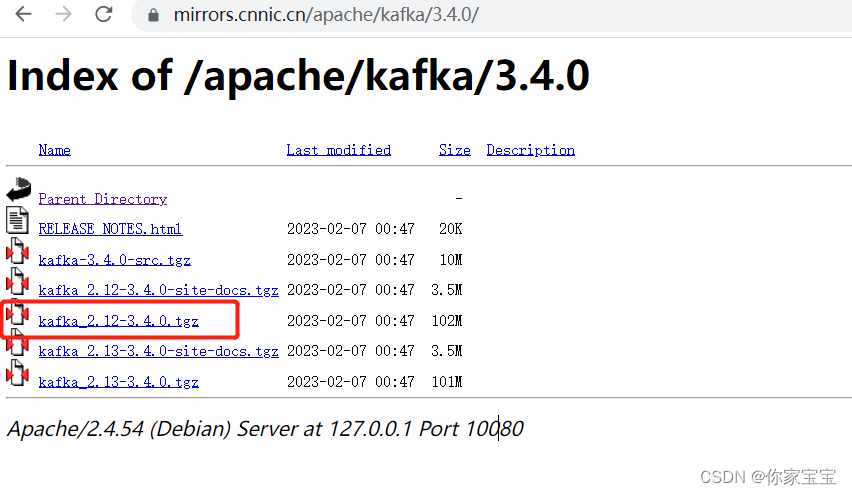Image resolution: width=852 pixels, height=495 pixels.
Task: Click the archive icon beside kafka_2.13-3.4.0.tgz
Action: tap(17, 373)
